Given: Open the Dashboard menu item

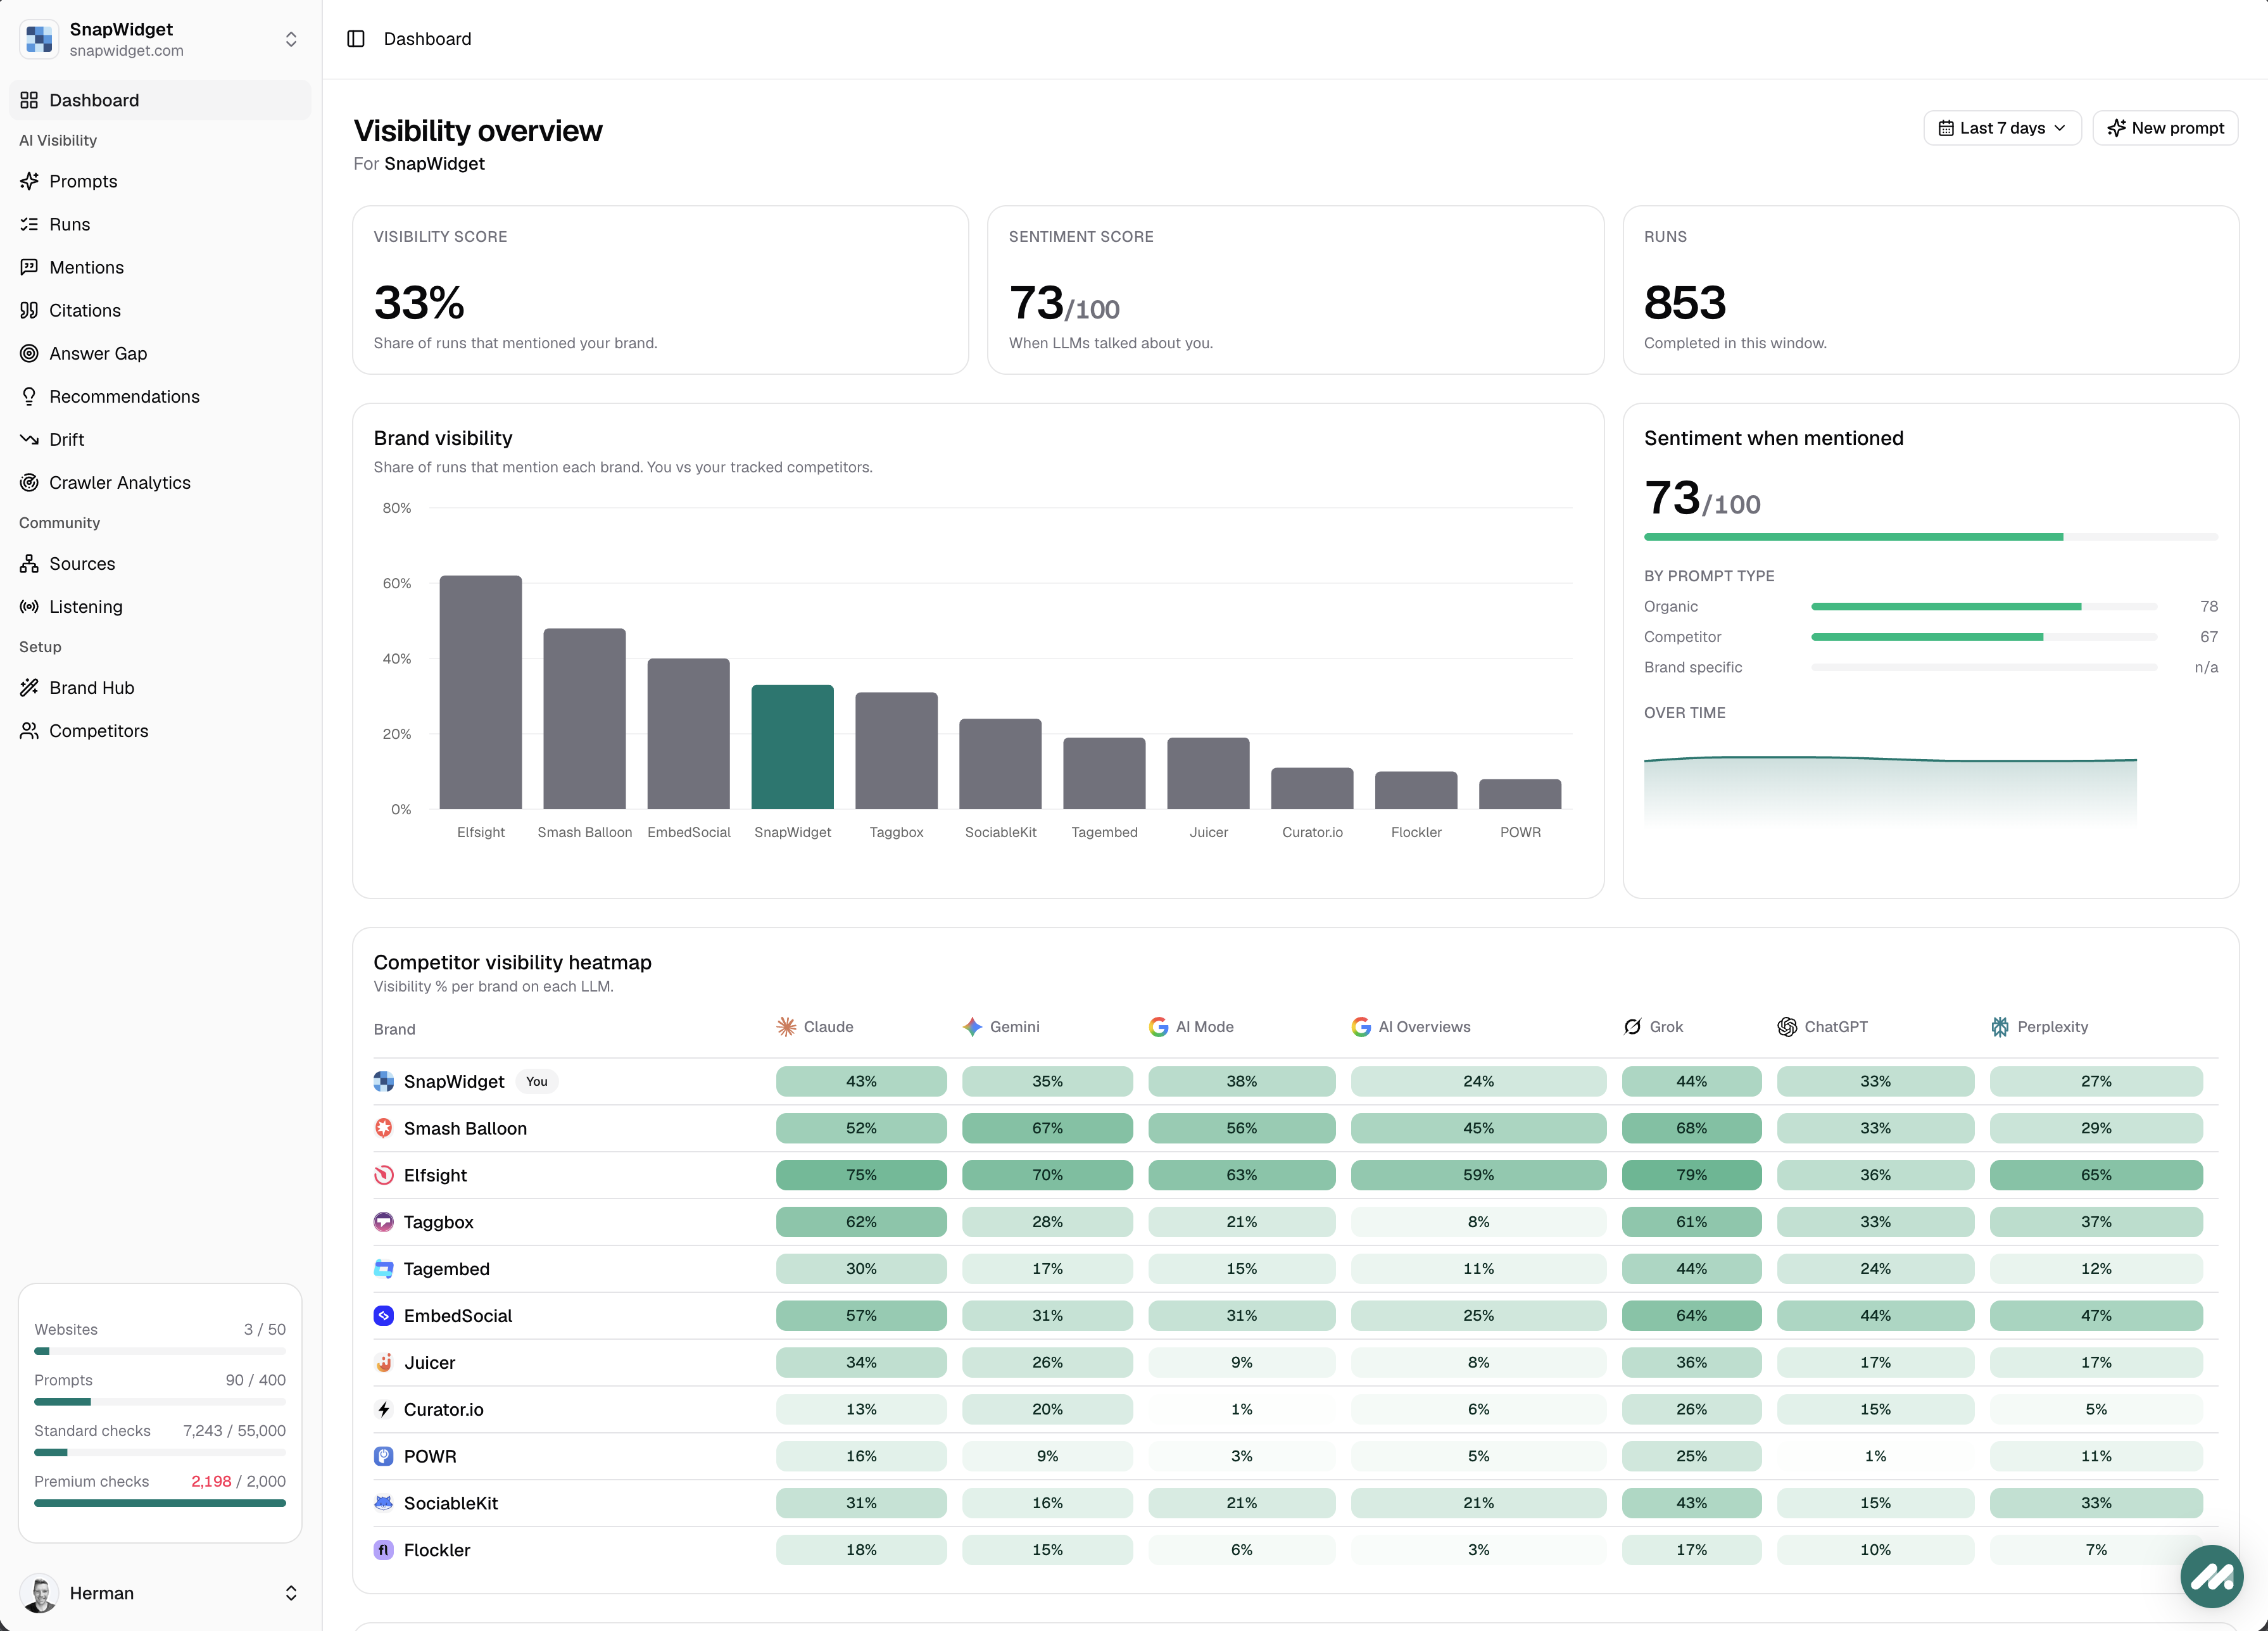Looking at the screenshot, I should pyautogui.click(x=160, y=100).
